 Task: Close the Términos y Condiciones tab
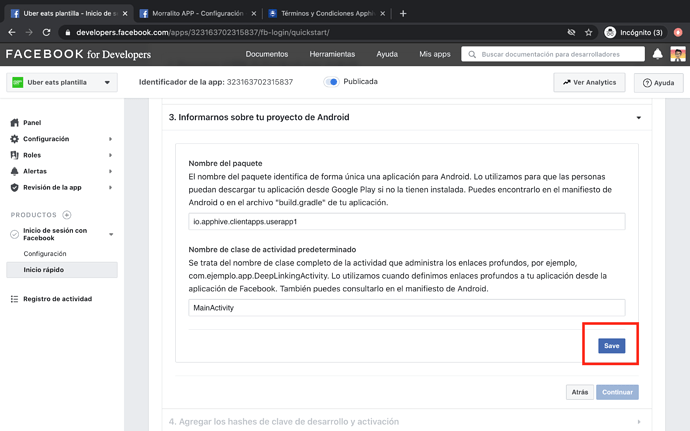383,14
